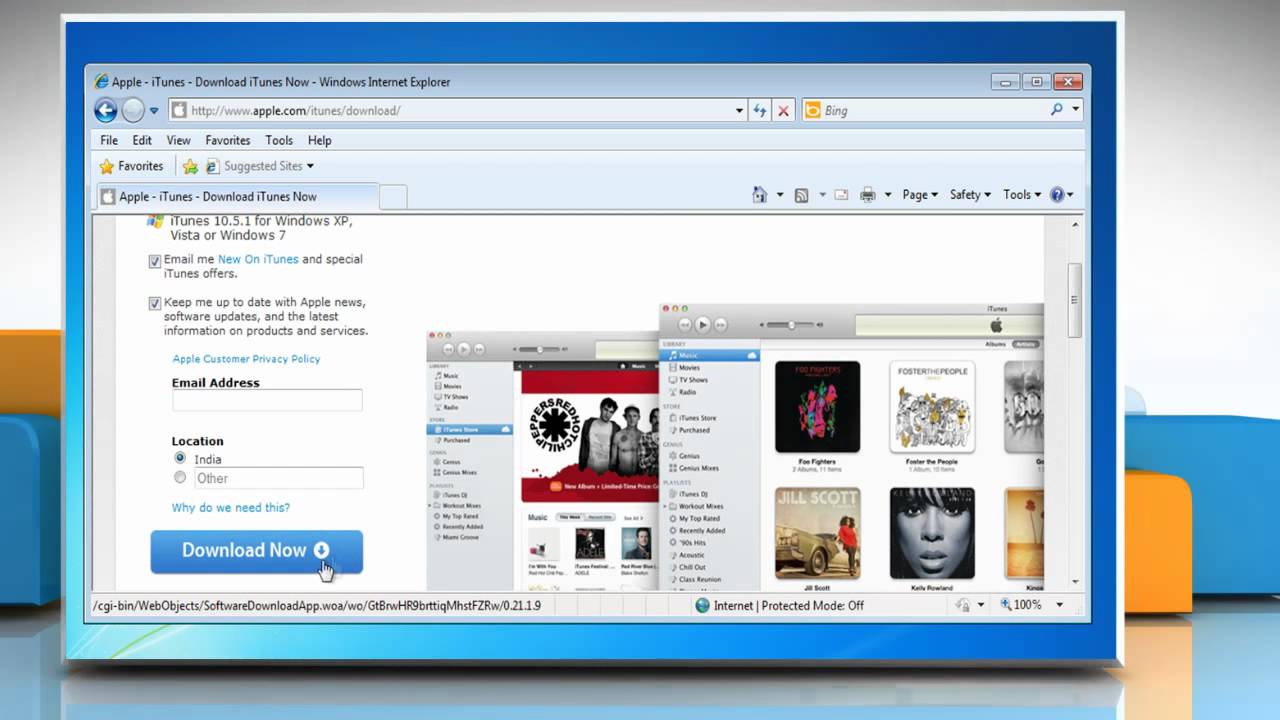Screen dimensions: 1280x720
Task: Uncheck the 'Email me New On iTunes' checkbox
Action: coord(155,261)
